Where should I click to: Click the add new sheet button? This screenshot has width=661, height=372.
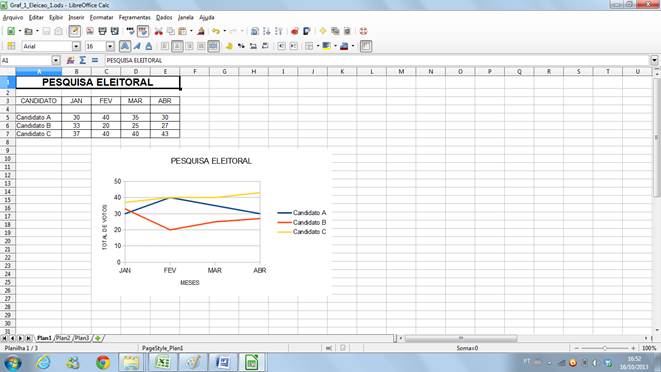98,338
